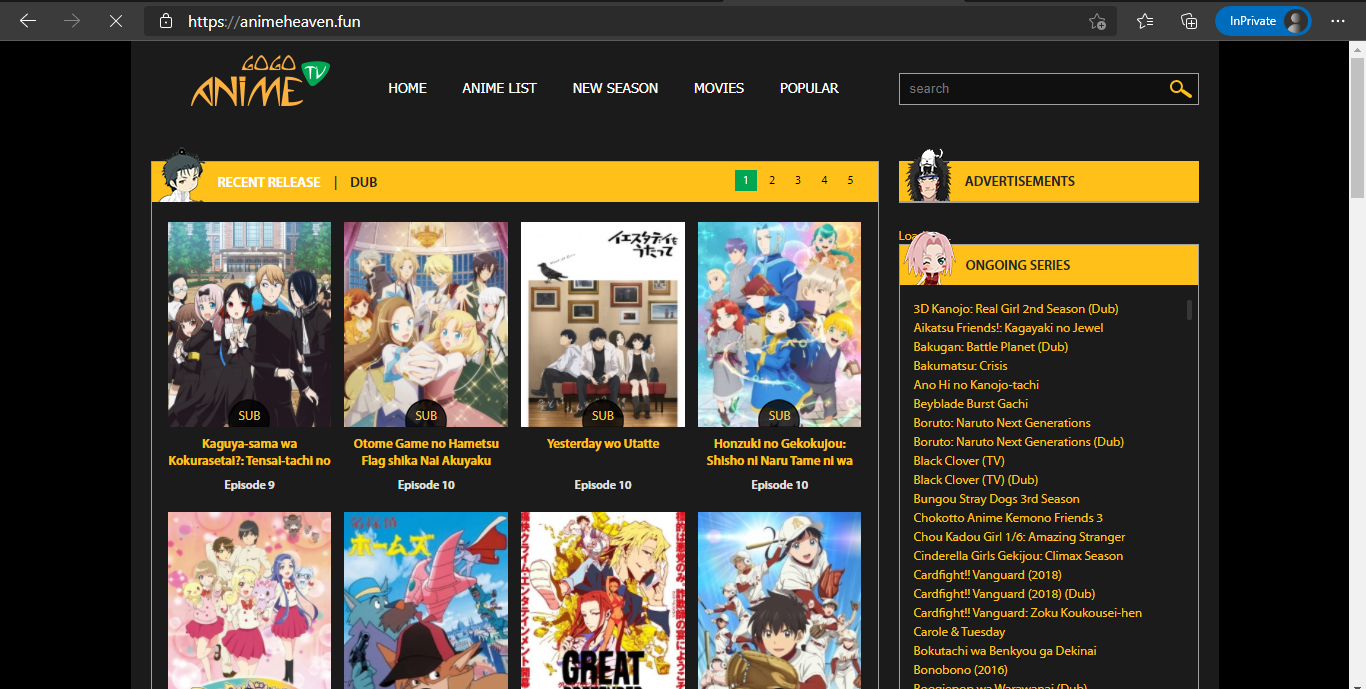
Task: Go to page 4 of recent releases
Action: 824,180
